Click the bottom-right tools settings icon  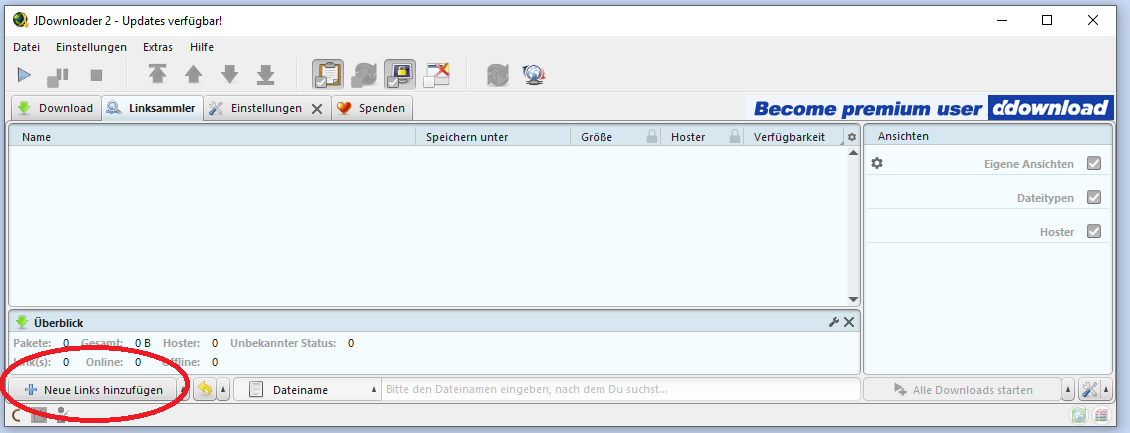coord(1090,390)
